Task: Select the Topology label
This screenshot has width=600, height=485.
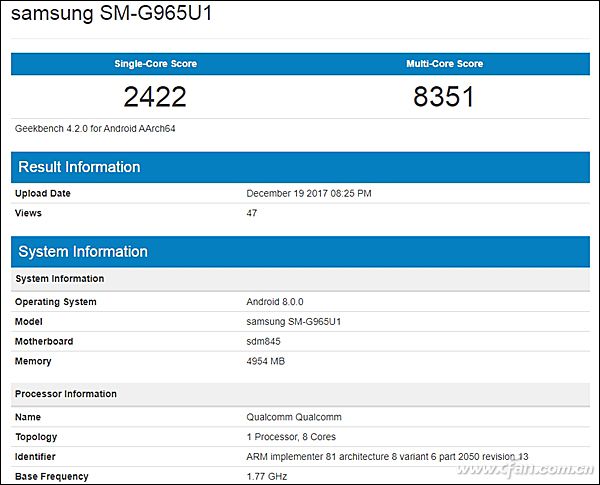Action: click(36, 437)
